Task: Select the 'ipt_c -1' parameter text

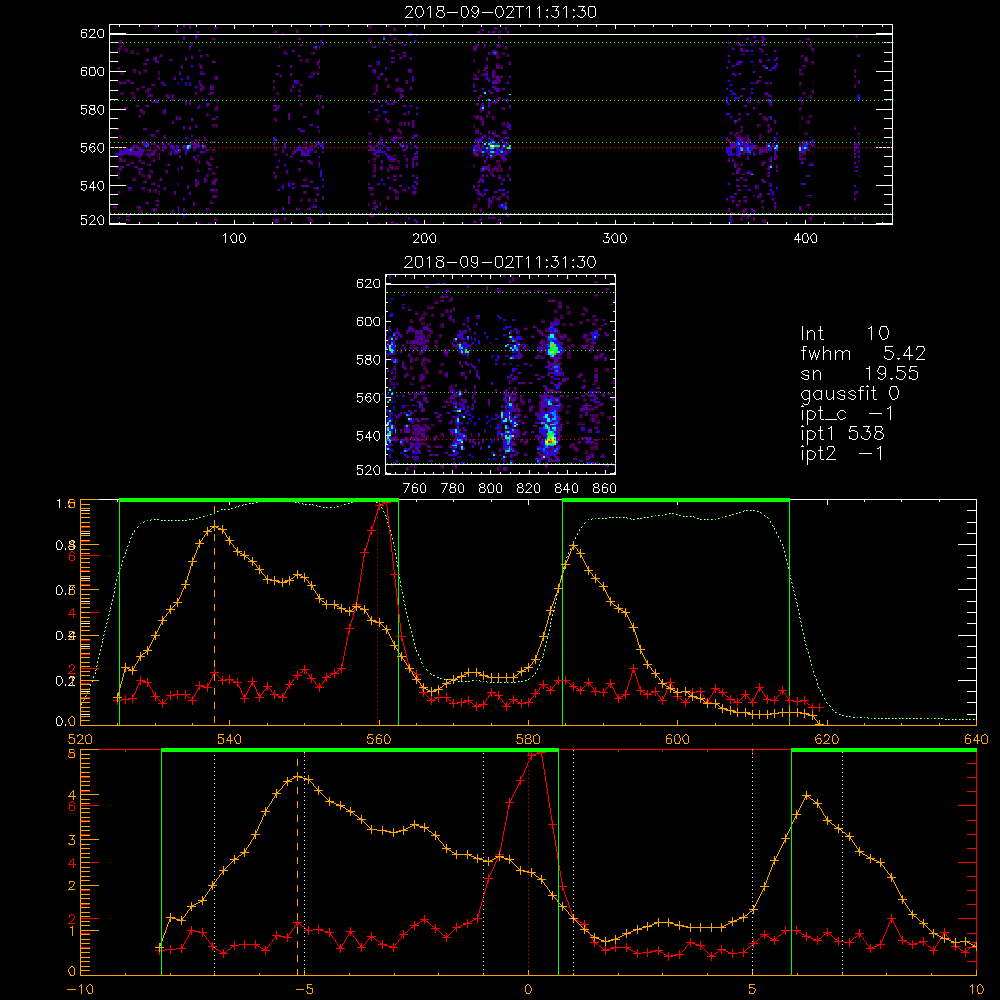Action: [x=848, y=414]
